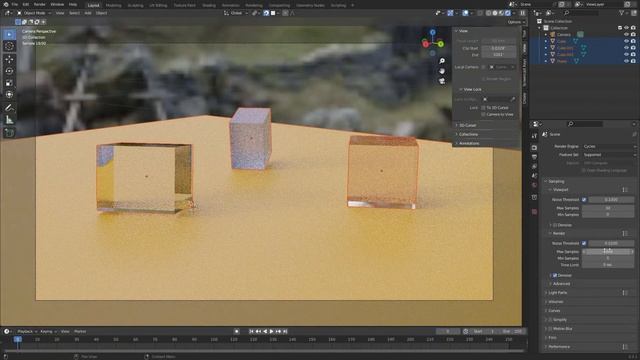Screen dimensions: 640x360
Task: Toggle visibility eye of Collection row
Action: (626, 28)
